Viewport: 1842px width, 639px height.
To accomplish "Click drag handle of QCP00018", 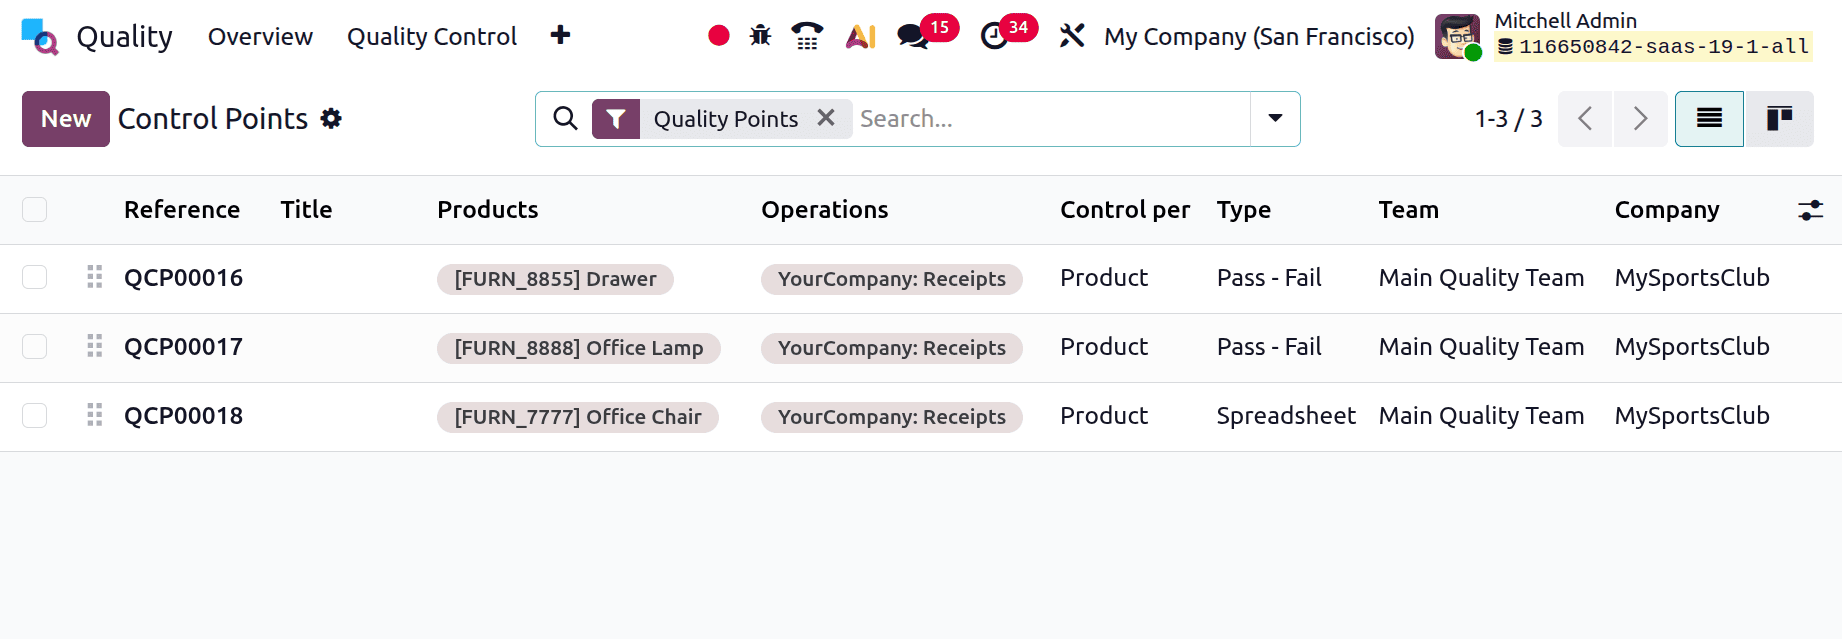I will (95, 415).
